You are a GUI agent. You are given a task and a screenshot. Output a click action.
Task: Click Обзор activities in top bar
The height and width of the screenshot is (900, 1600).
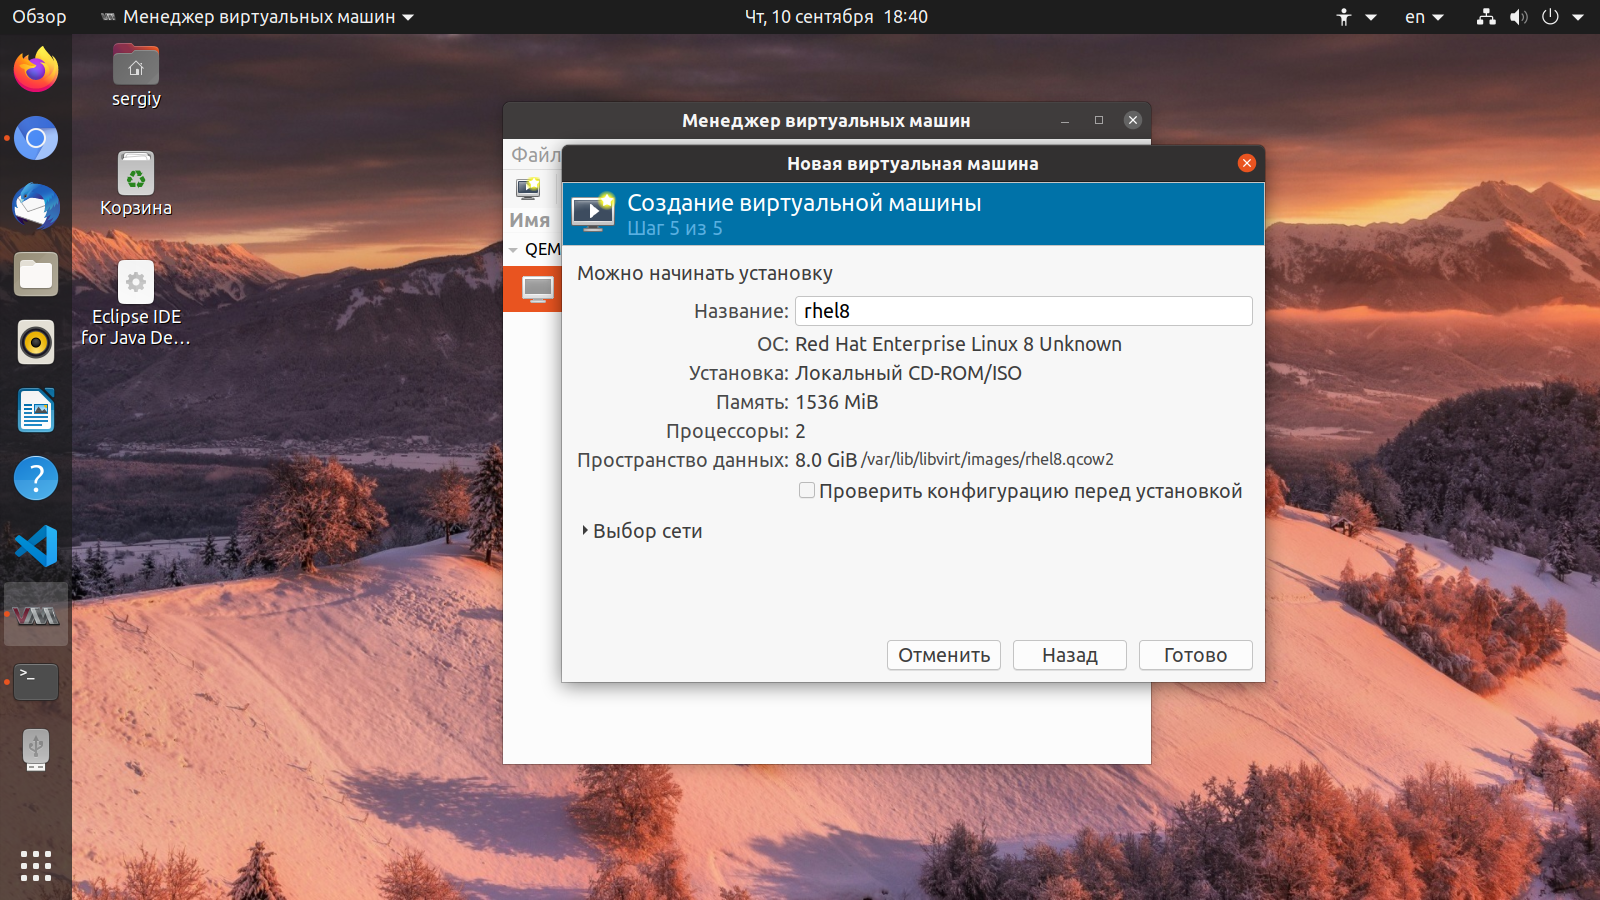point(39,17)
